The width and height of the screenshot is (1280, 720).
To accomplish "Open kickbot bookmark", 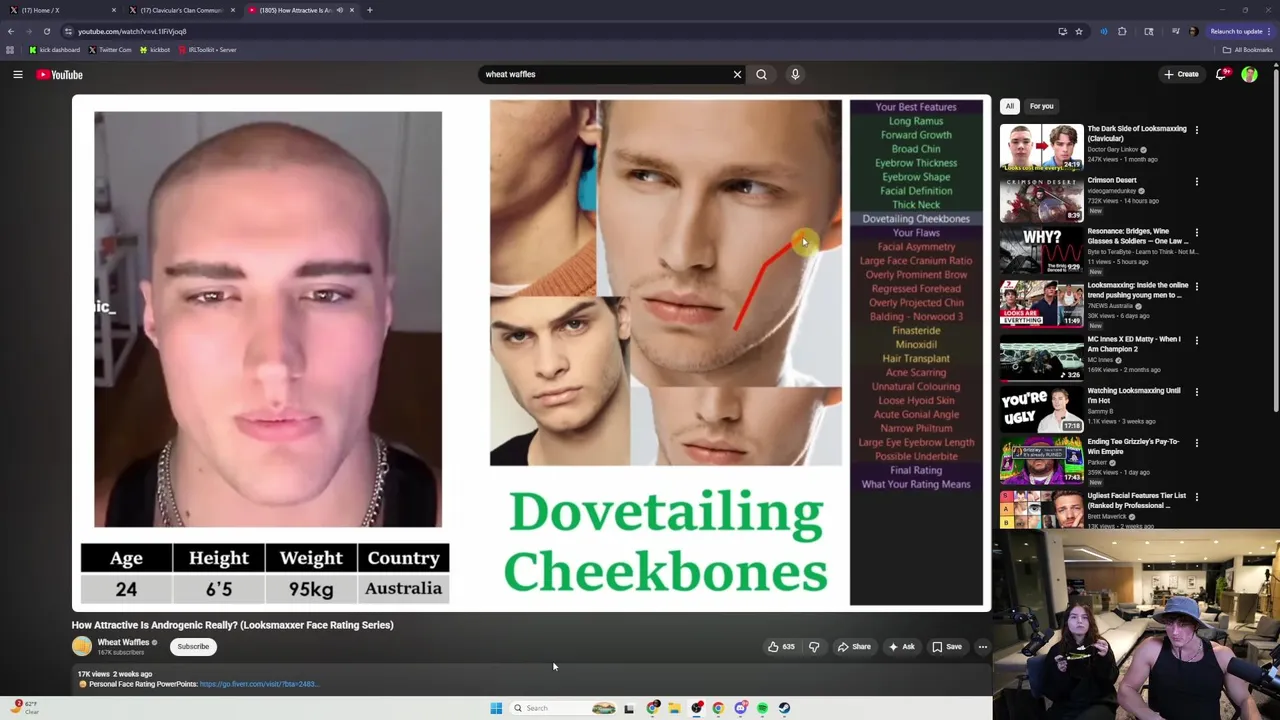I will (155, 50).
